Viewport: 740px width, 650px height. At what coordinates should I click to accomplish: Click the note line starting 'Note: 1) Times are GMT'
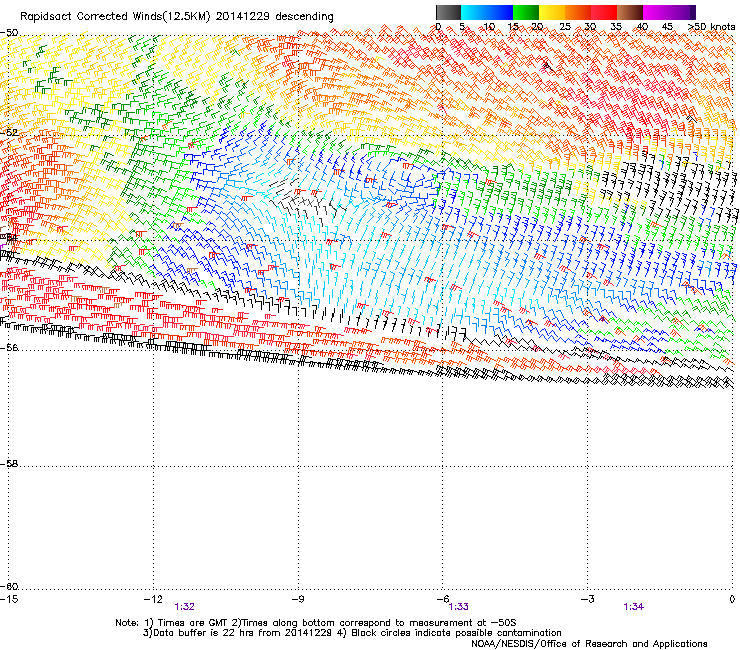point(316,623)
